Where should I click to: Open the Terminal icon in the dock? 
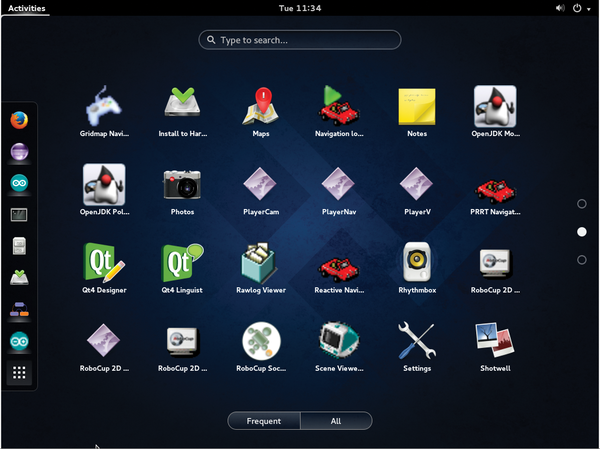pyautogui.click(x=19, y=215)
